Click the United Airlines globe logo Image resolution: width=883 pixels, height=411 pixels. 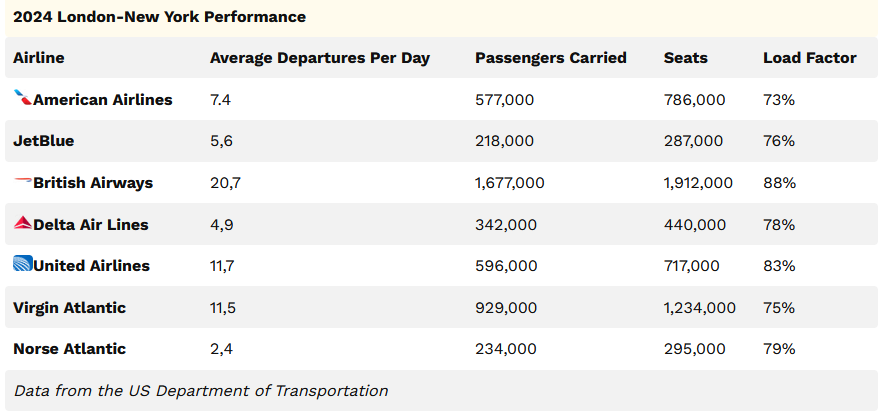23,265
